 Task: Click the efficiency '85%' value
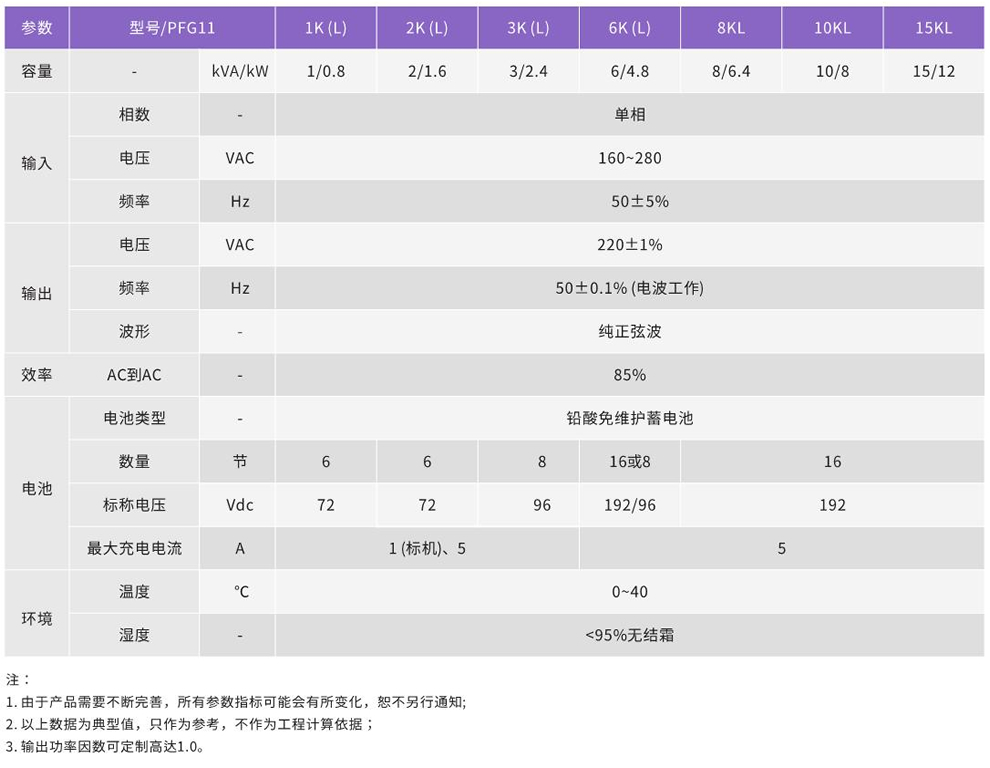point(629,375)
